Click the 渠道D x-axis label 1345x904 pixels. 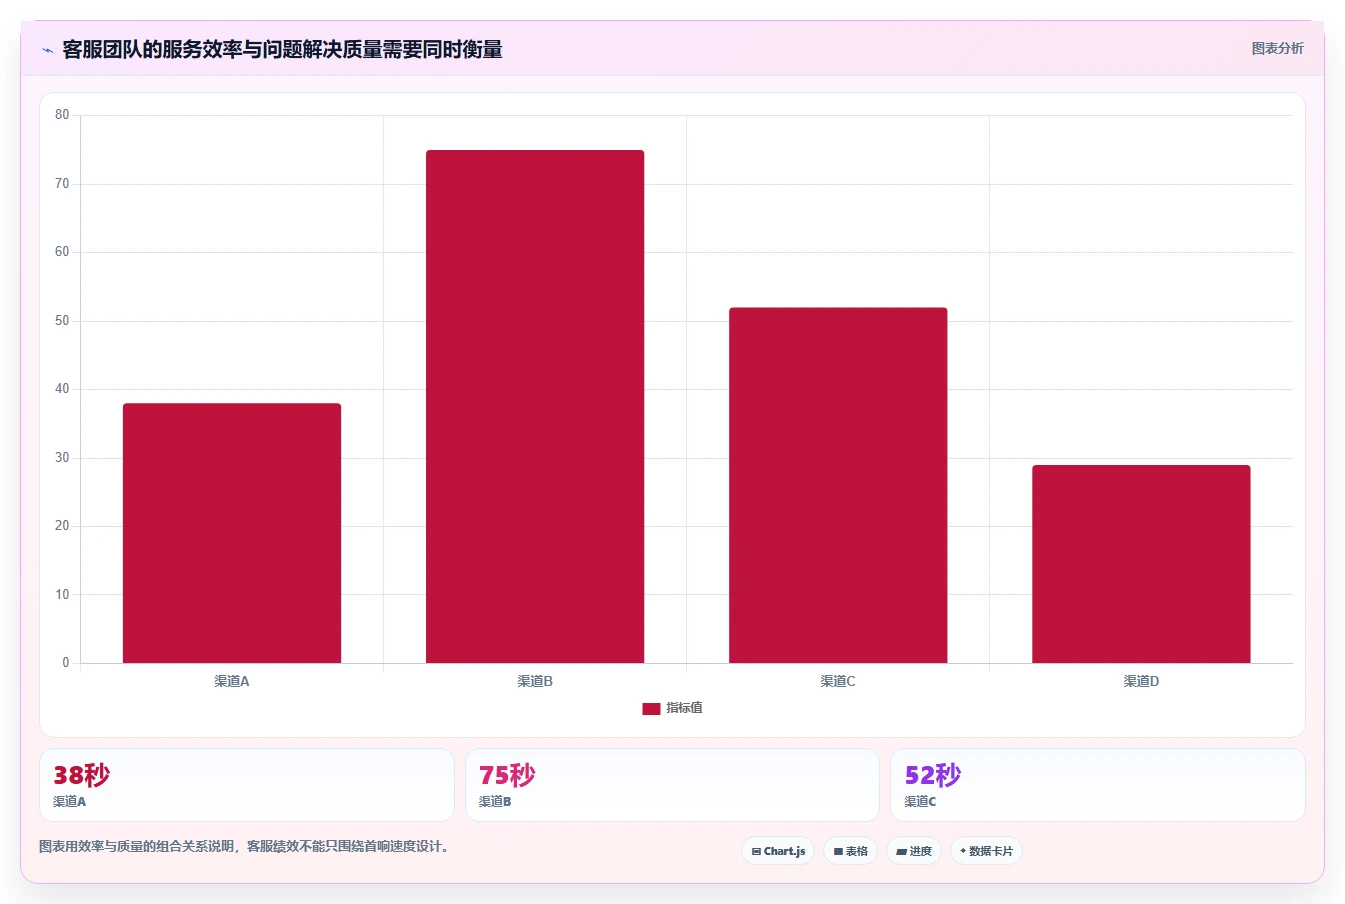pos(1141,681)
